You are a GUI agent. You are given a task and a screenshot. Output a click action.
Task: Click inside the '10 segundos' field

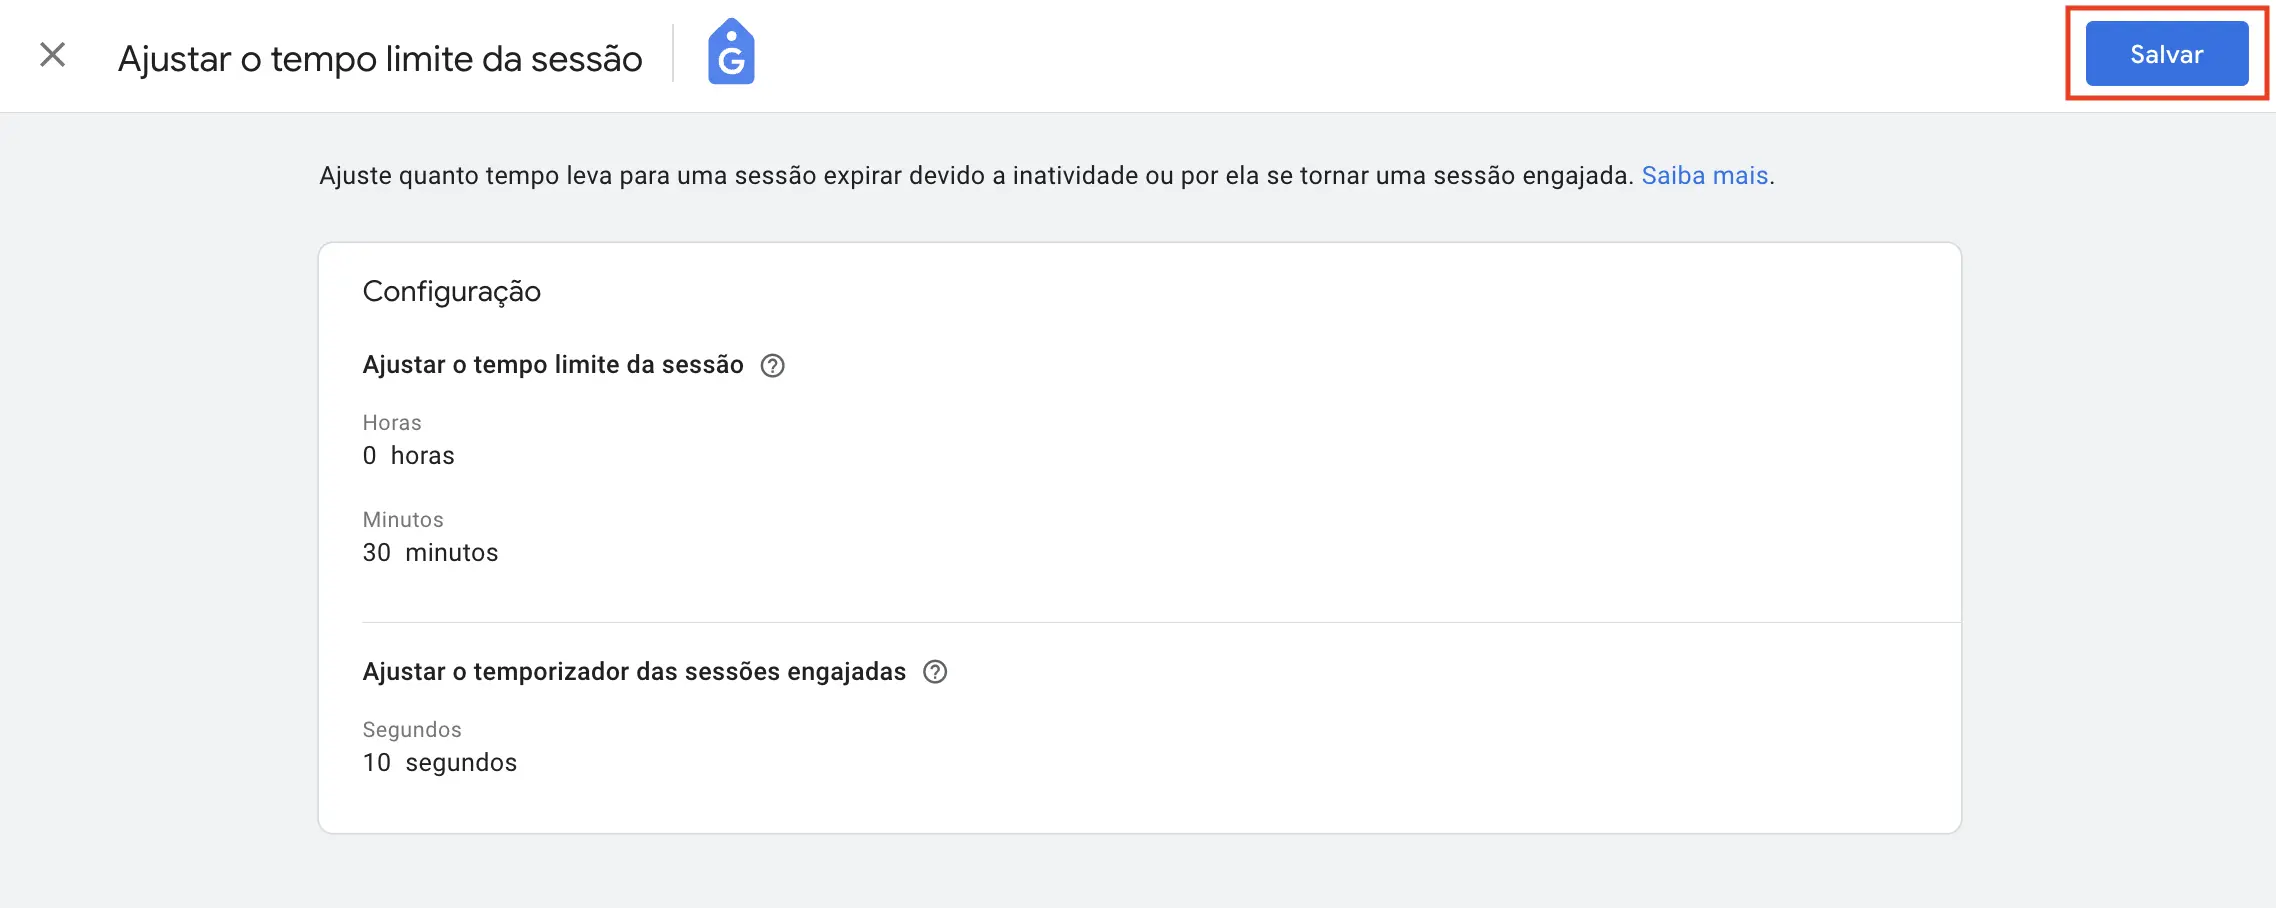(440, 762)
